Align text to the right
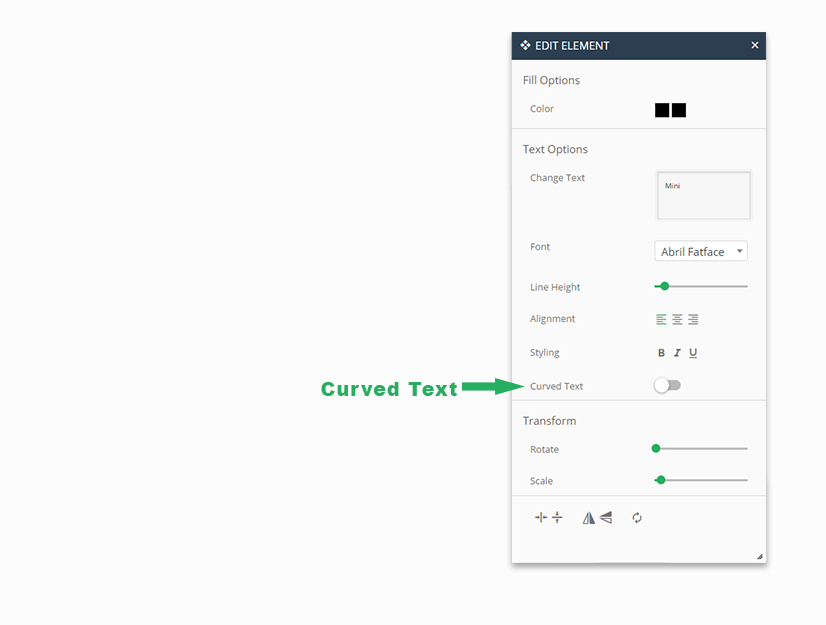 [693, 320]
